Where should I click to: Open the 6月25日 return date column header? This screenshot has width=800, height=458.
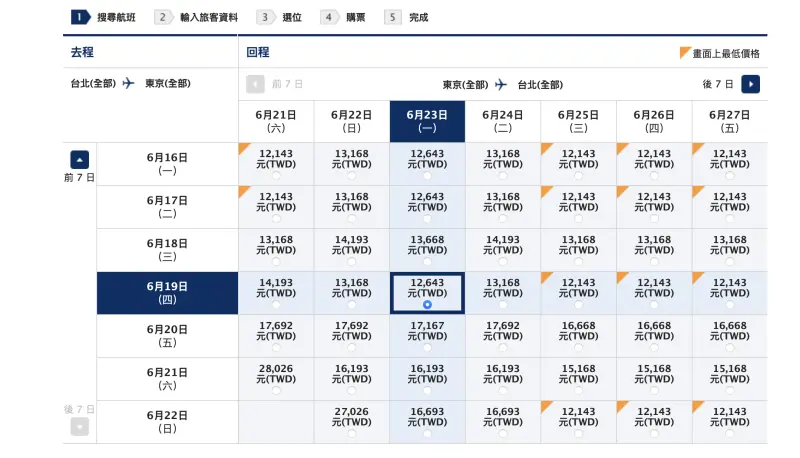(579, 121)
